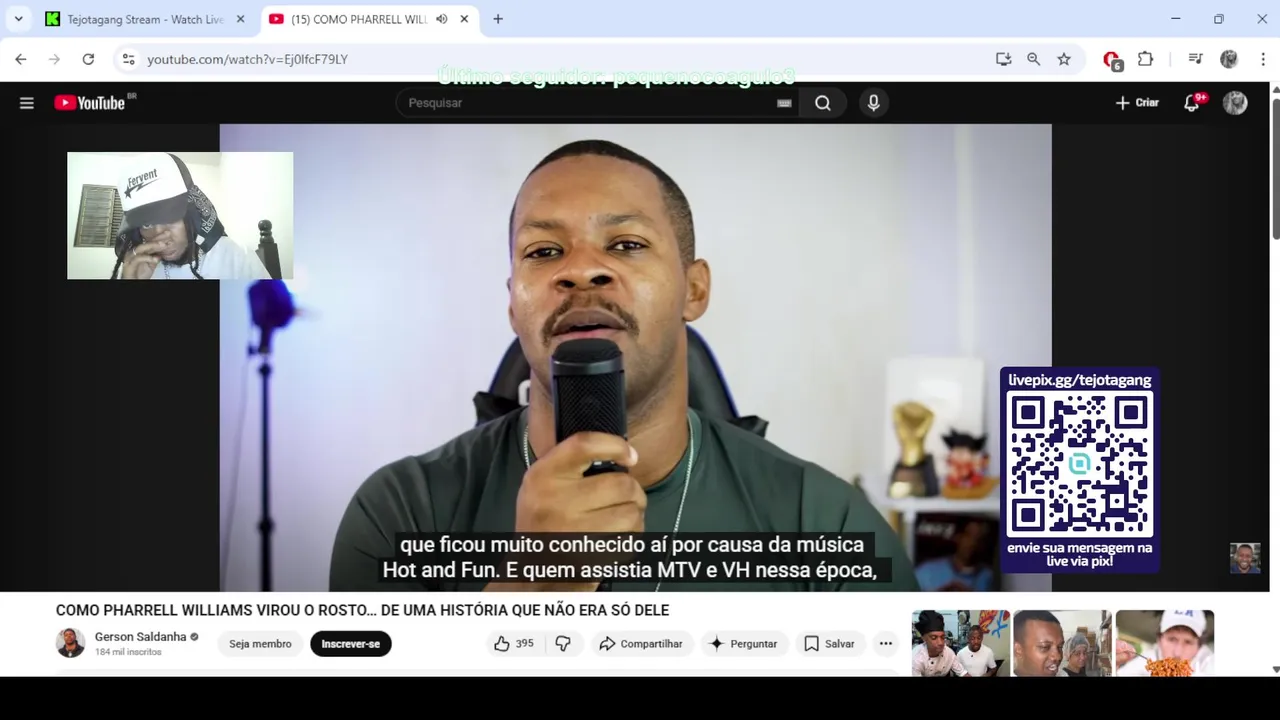Mute the YouTube tab's audio speaker icon
This screenshot has width=1280, height=720.
(x=441, y=19)
